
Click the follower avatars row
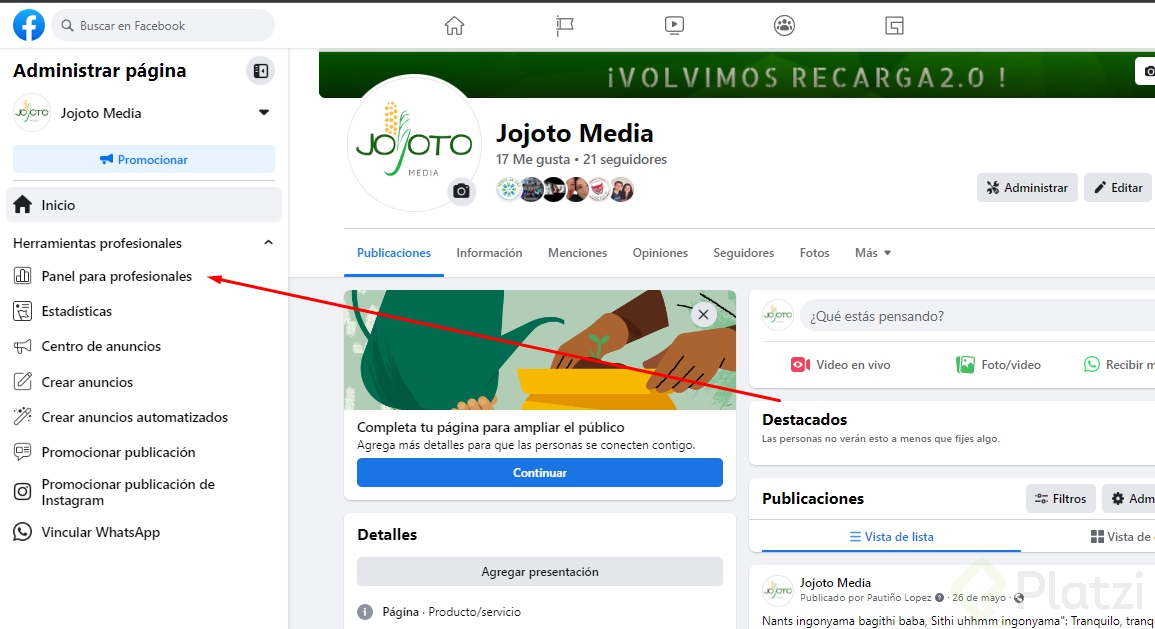coord(565,189)
